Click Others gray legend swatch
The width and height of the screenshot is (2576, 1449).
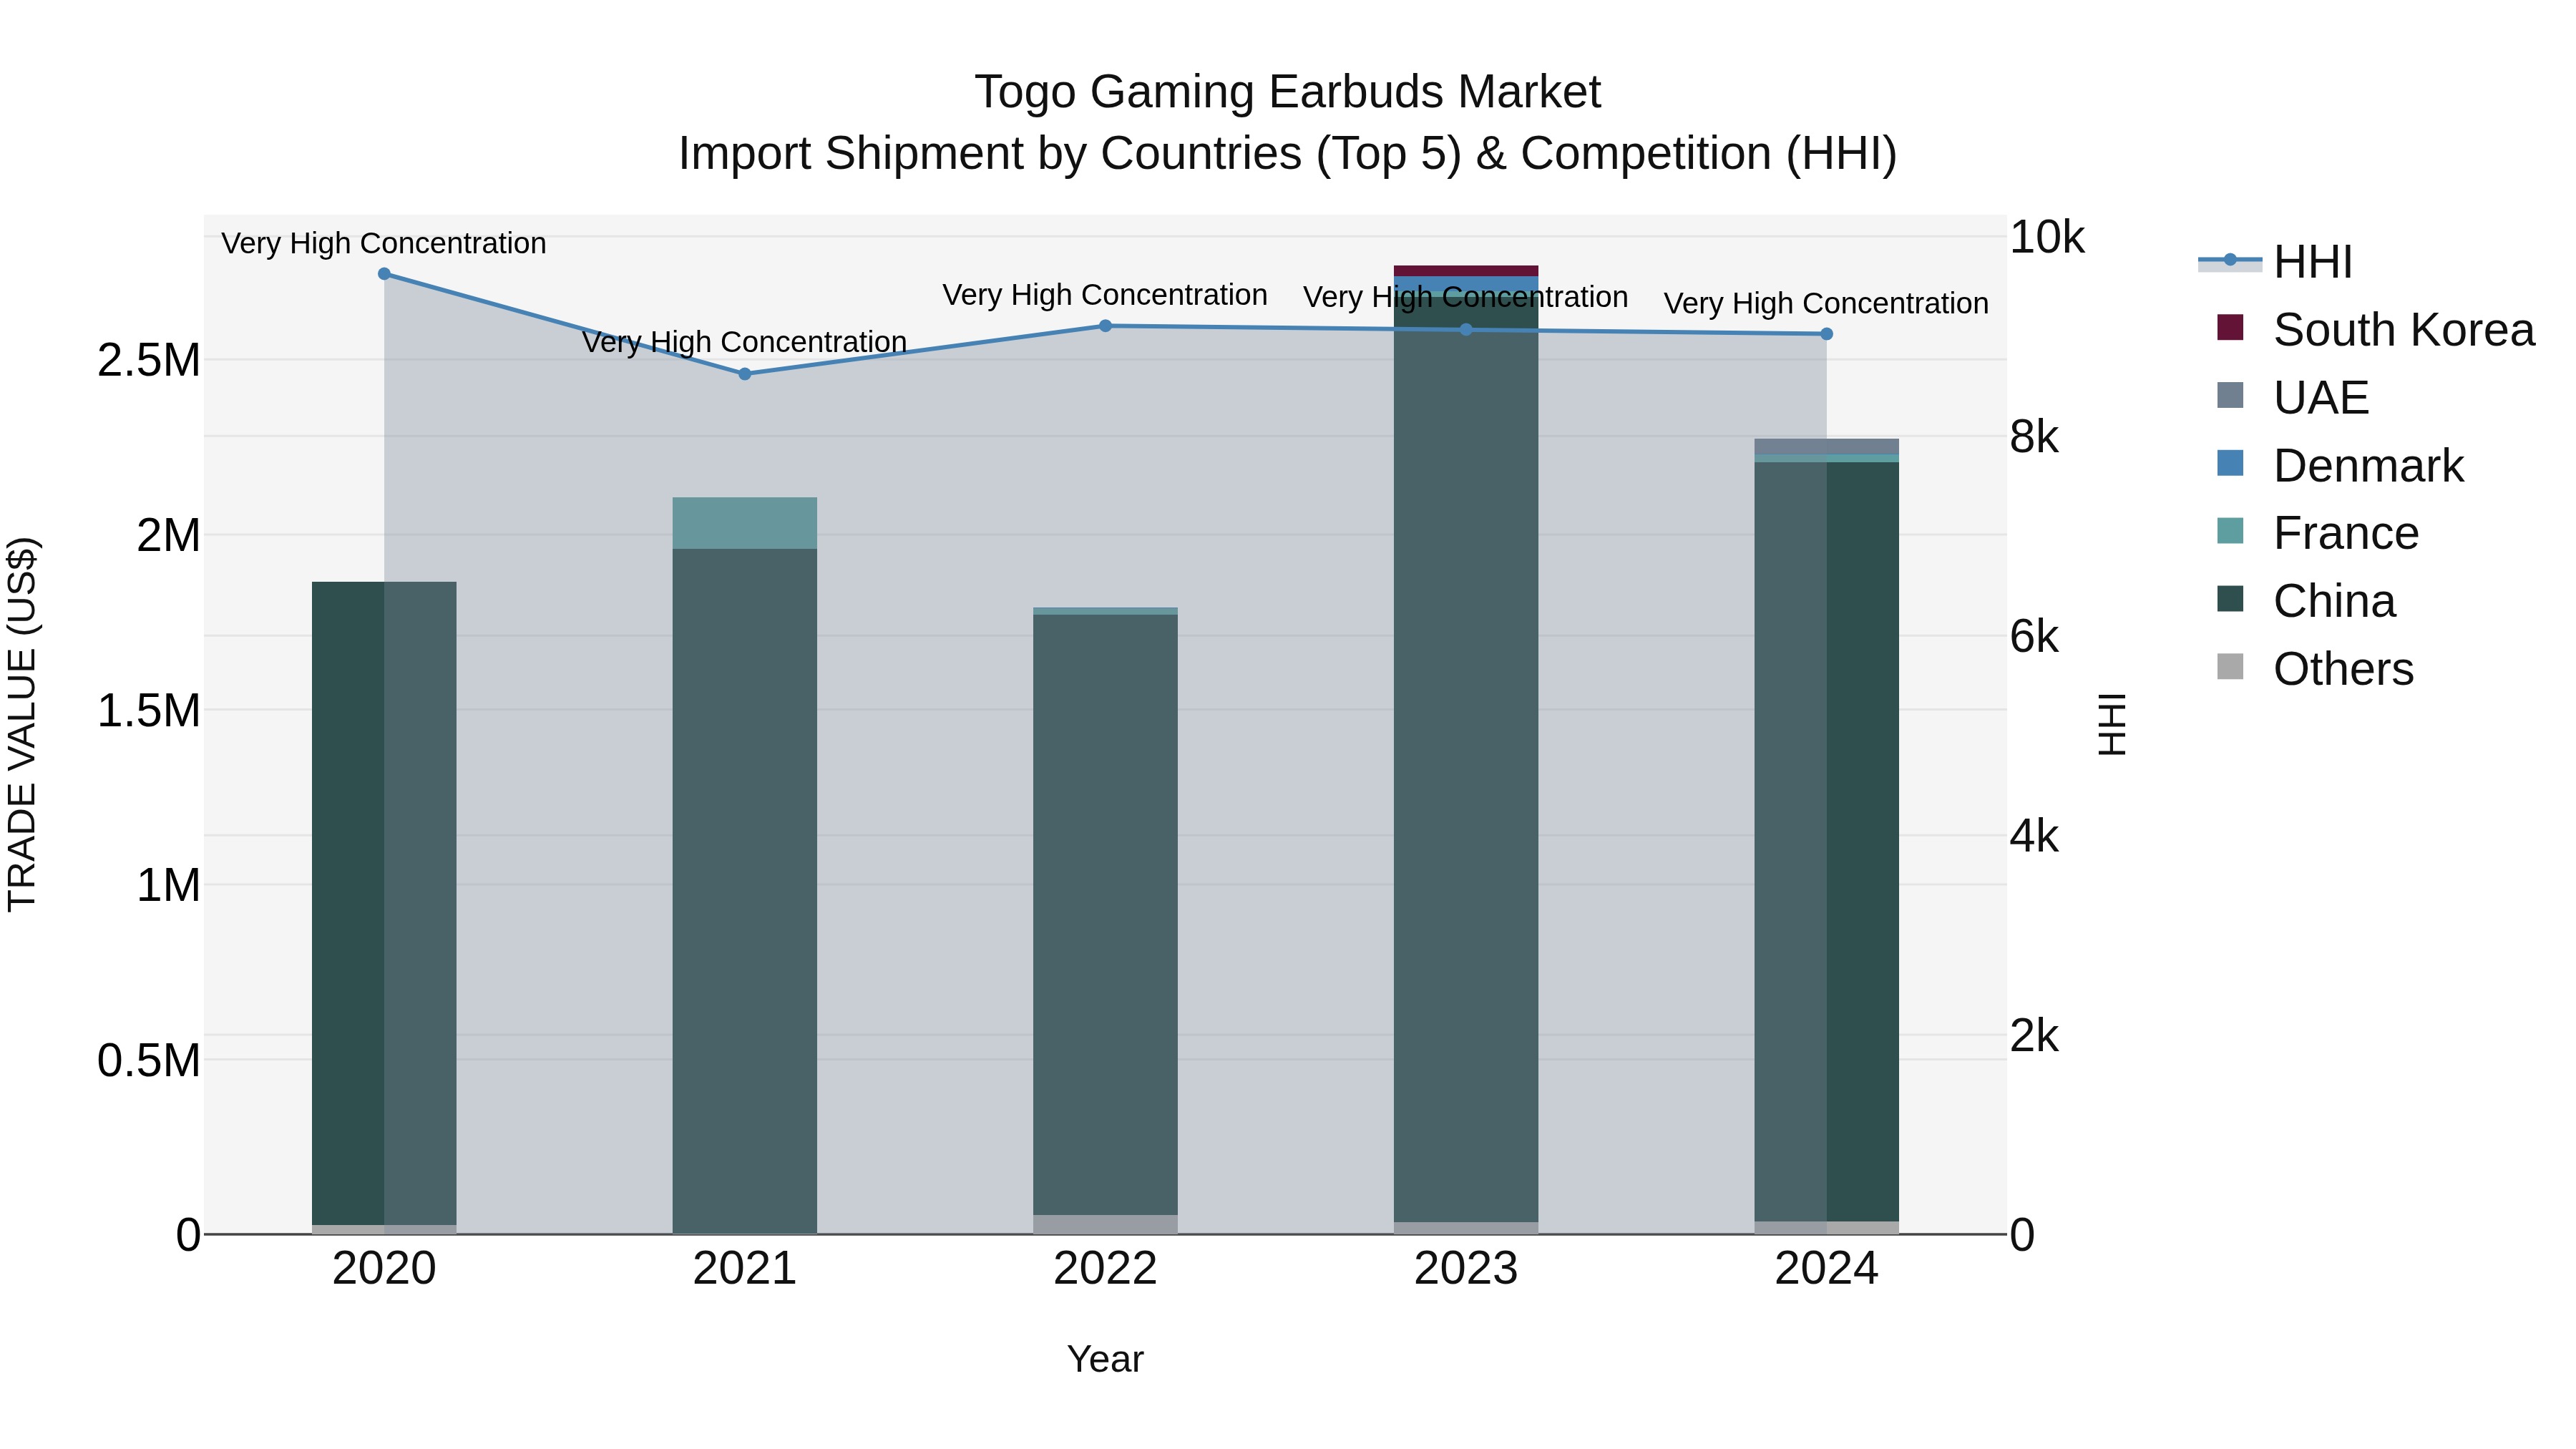tap(2230, 666)
